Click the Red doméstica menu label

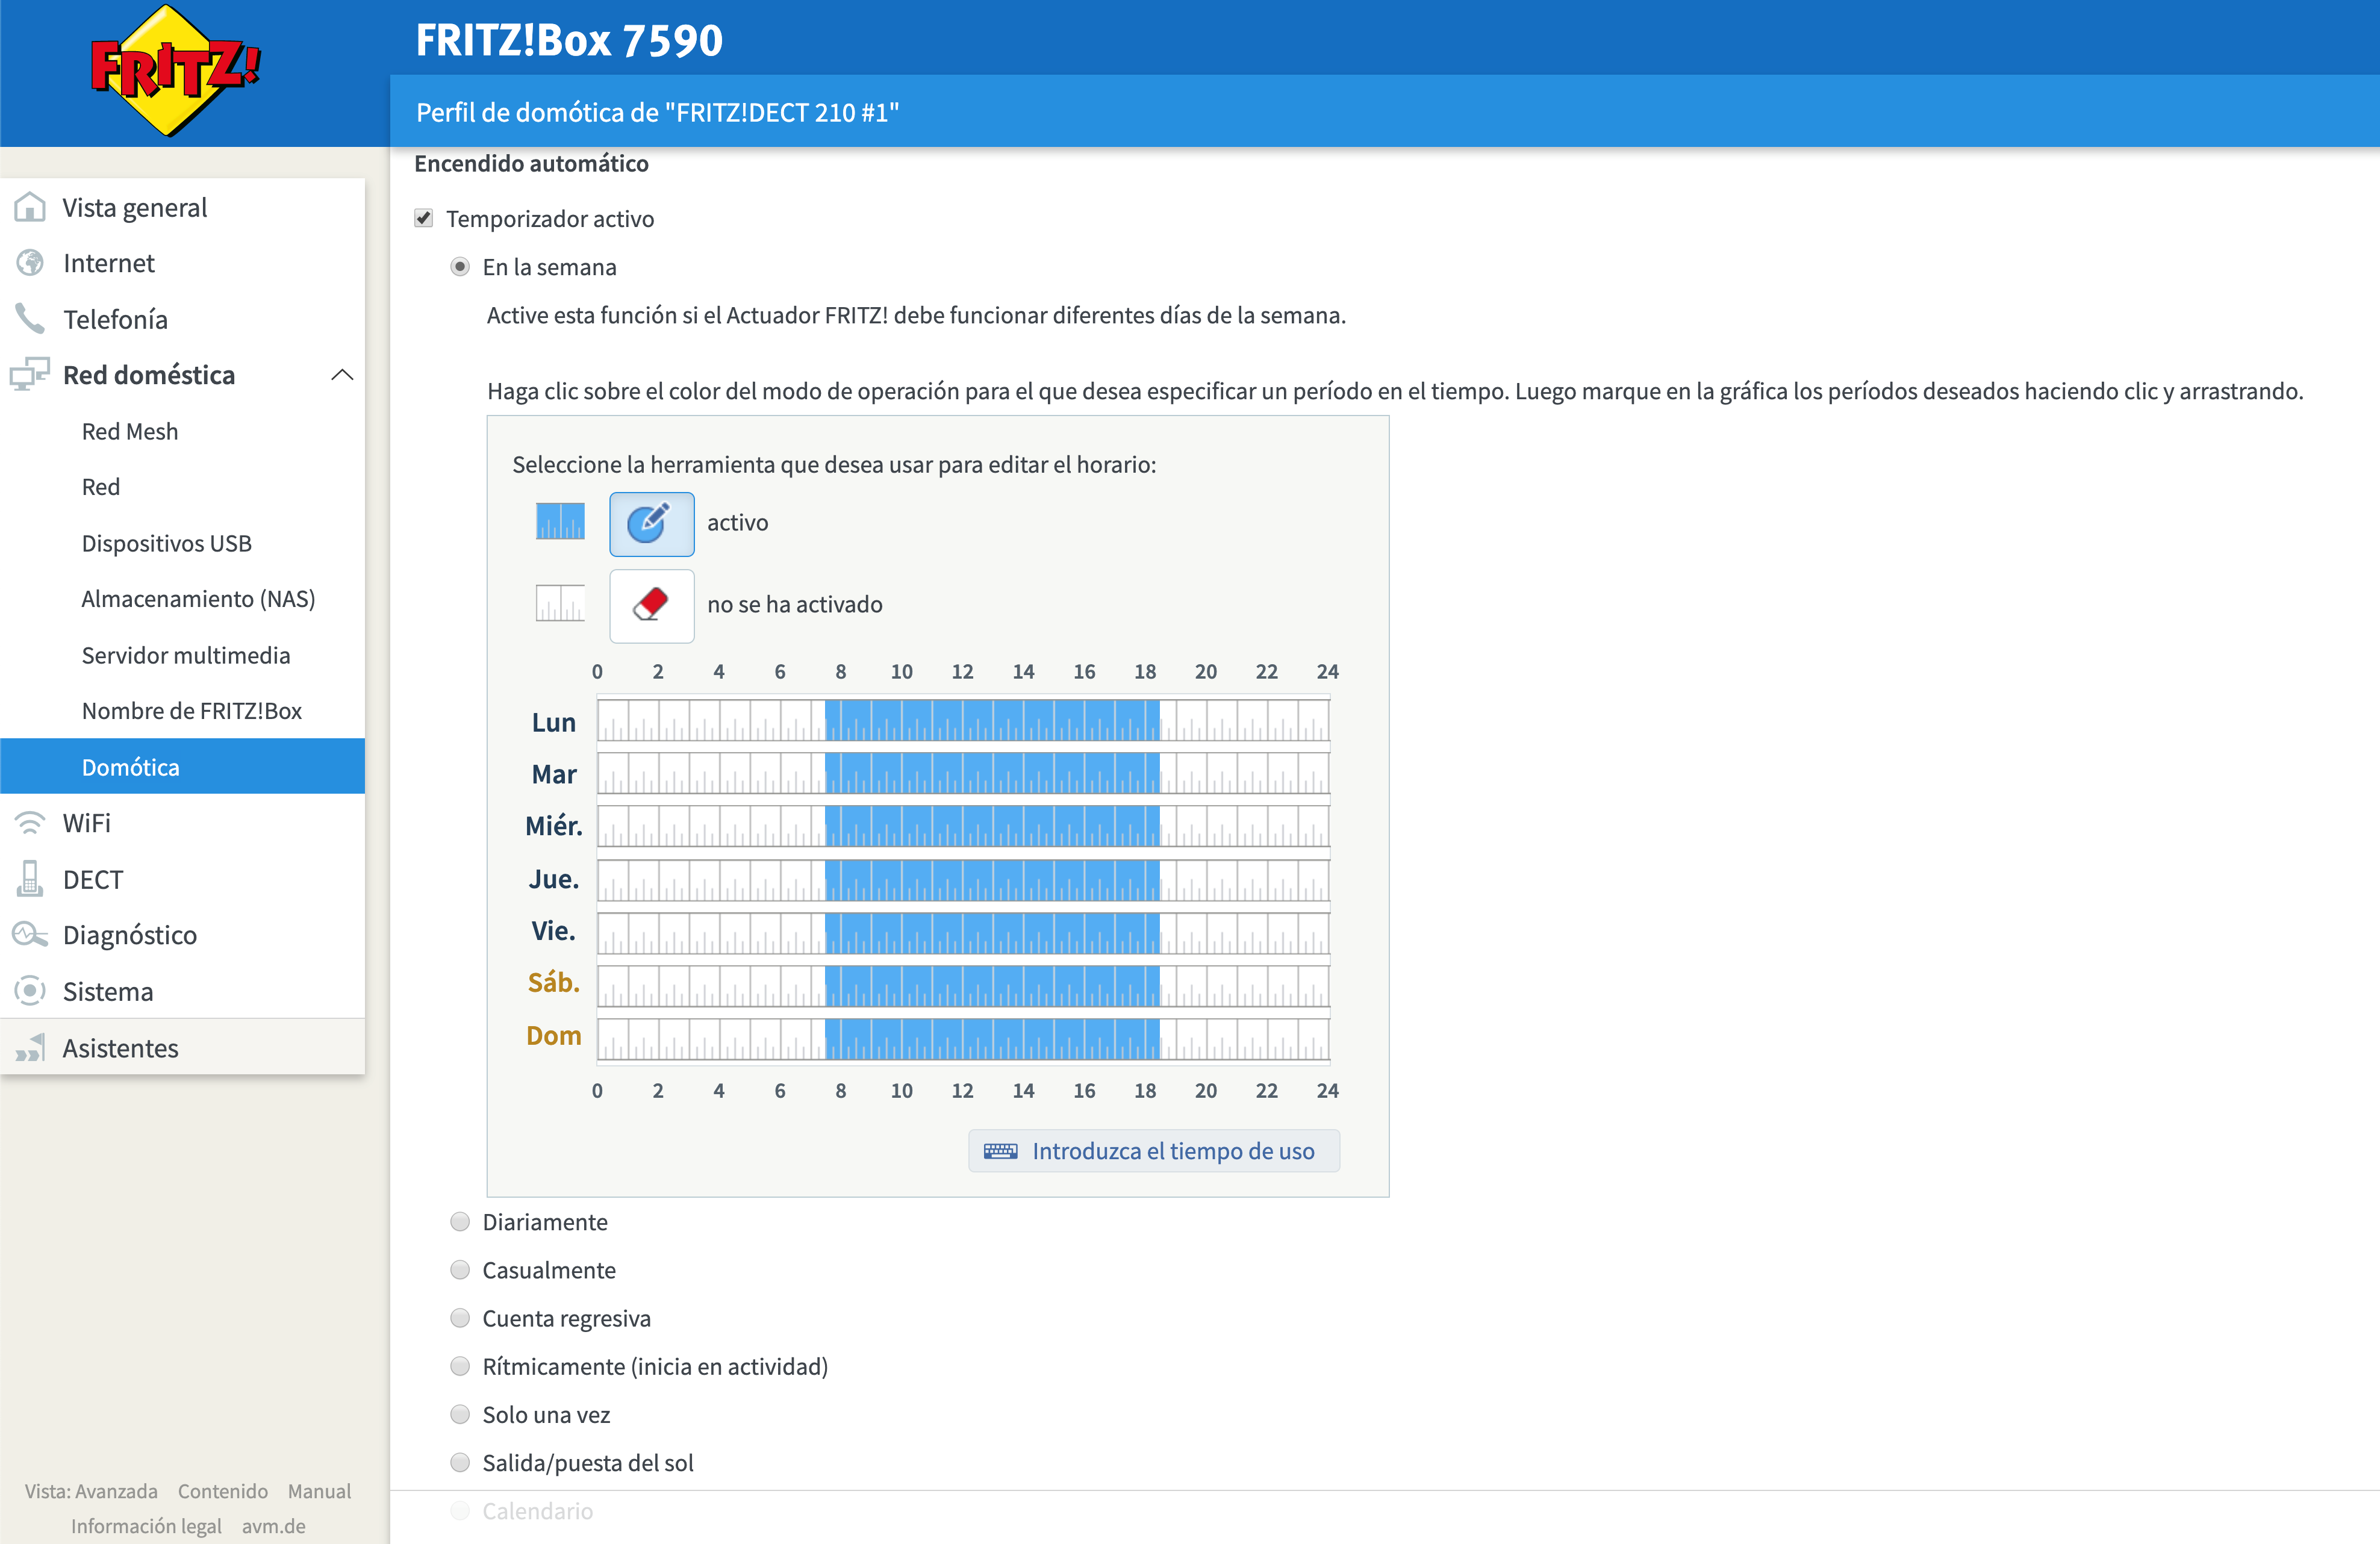tap(149, 374)
